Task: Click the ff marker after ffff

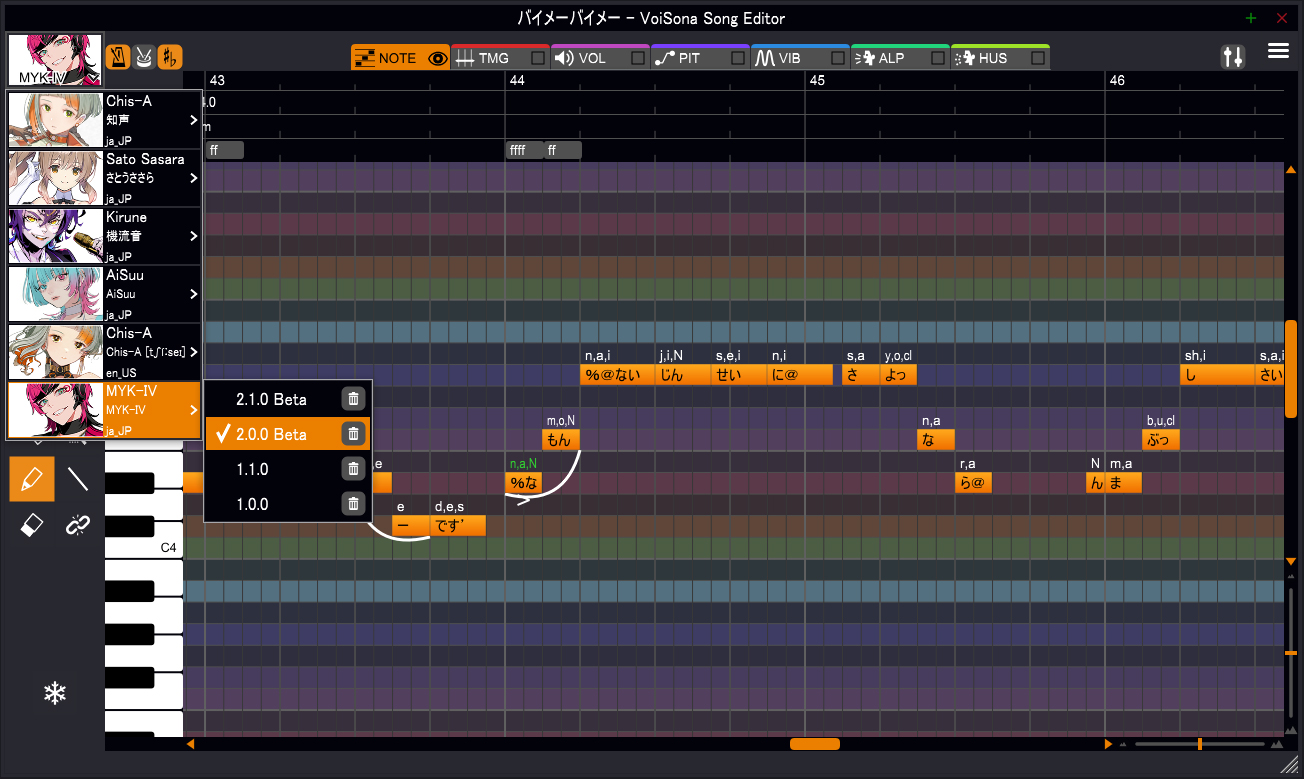Action: pyautogui.click(x=562, y=150)
